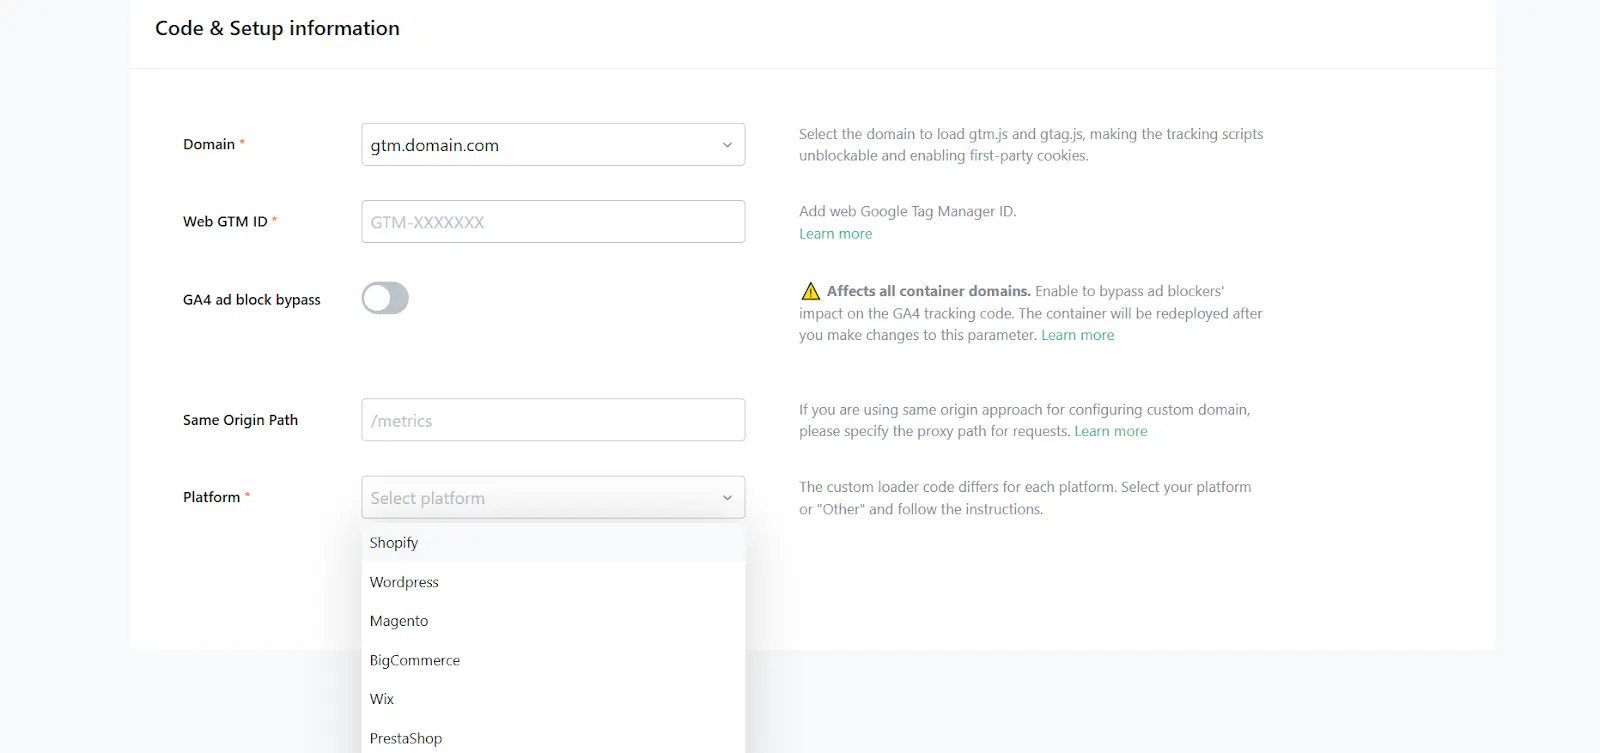The width and height of the screenshot is (1600, 753).
Task: Click the Web GTM ID field label
Action: click(x=225, y=221)
